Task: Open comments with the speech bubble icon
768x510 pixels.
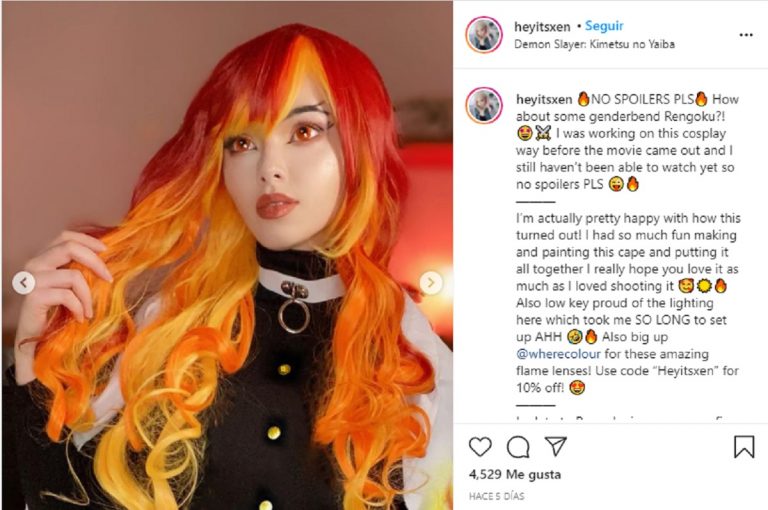Action: [518, 447]
